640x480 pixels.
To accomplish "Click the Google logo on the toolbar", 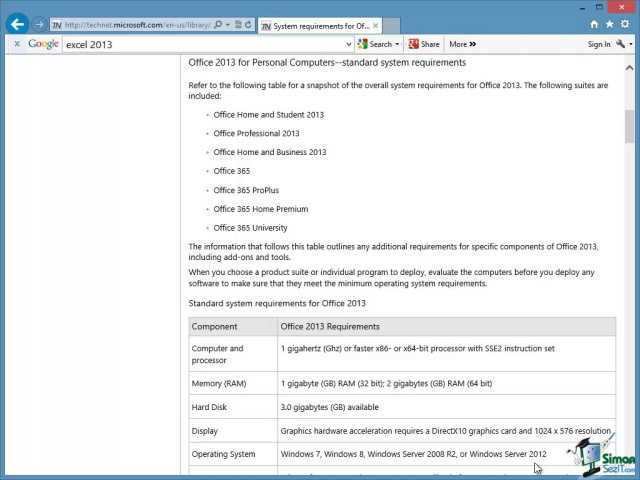I will click(x=43, y=44).
